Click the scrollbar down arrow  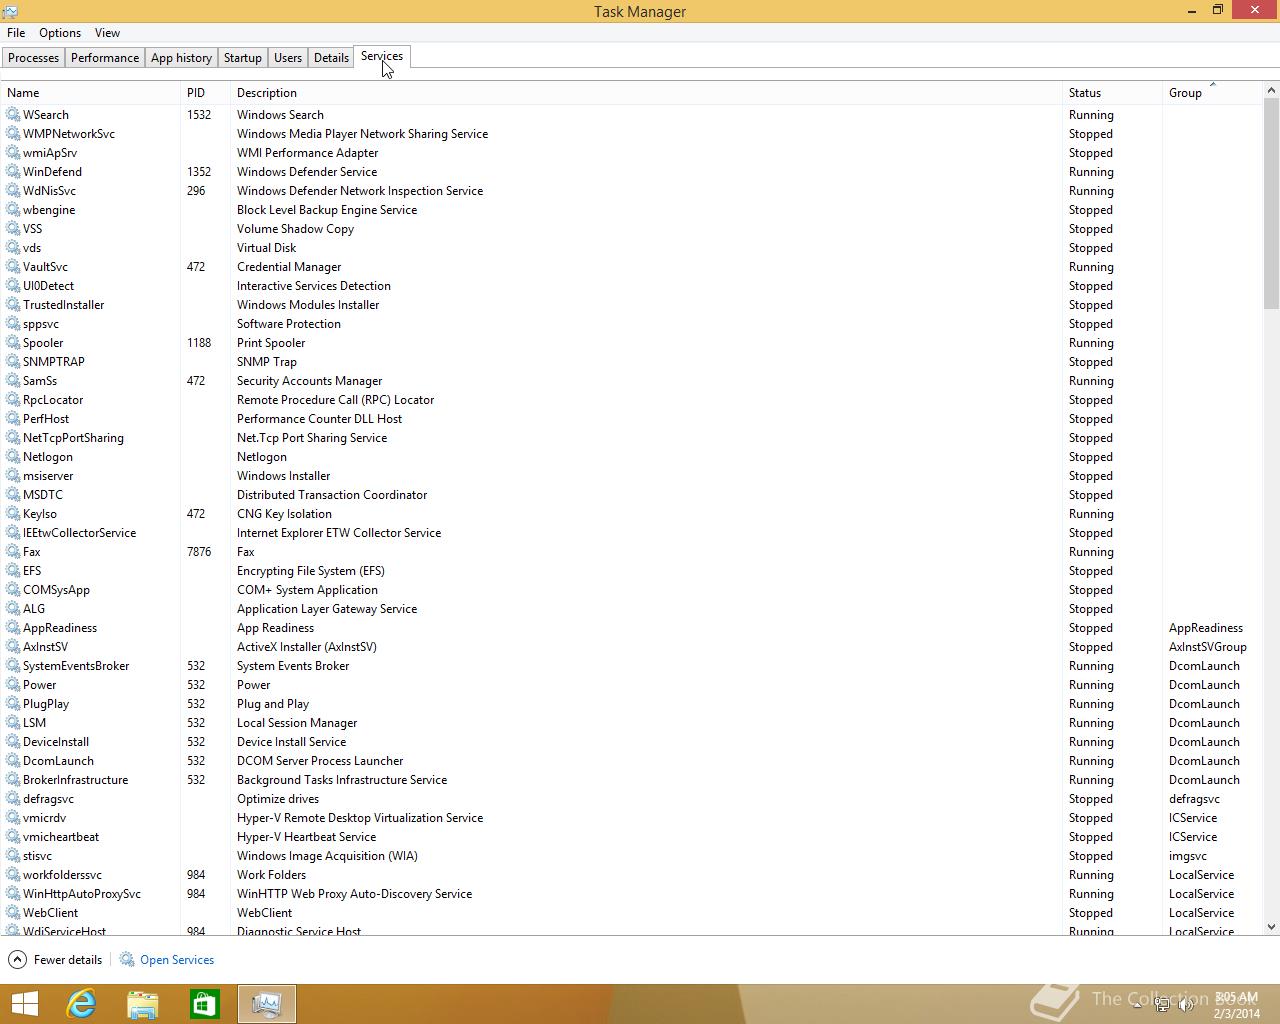1271,927
